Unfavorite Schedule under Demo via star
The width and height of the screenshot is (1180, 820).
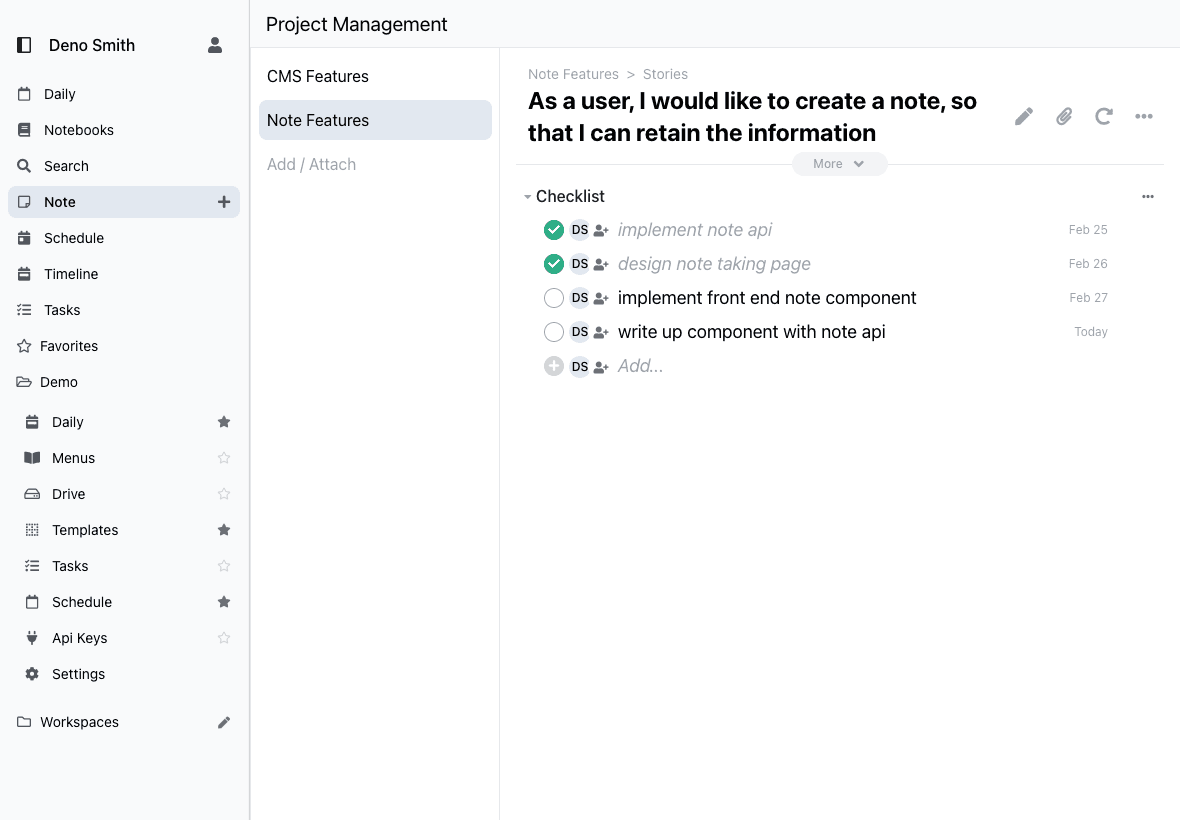pyautogui.click(x=224, y=602)
